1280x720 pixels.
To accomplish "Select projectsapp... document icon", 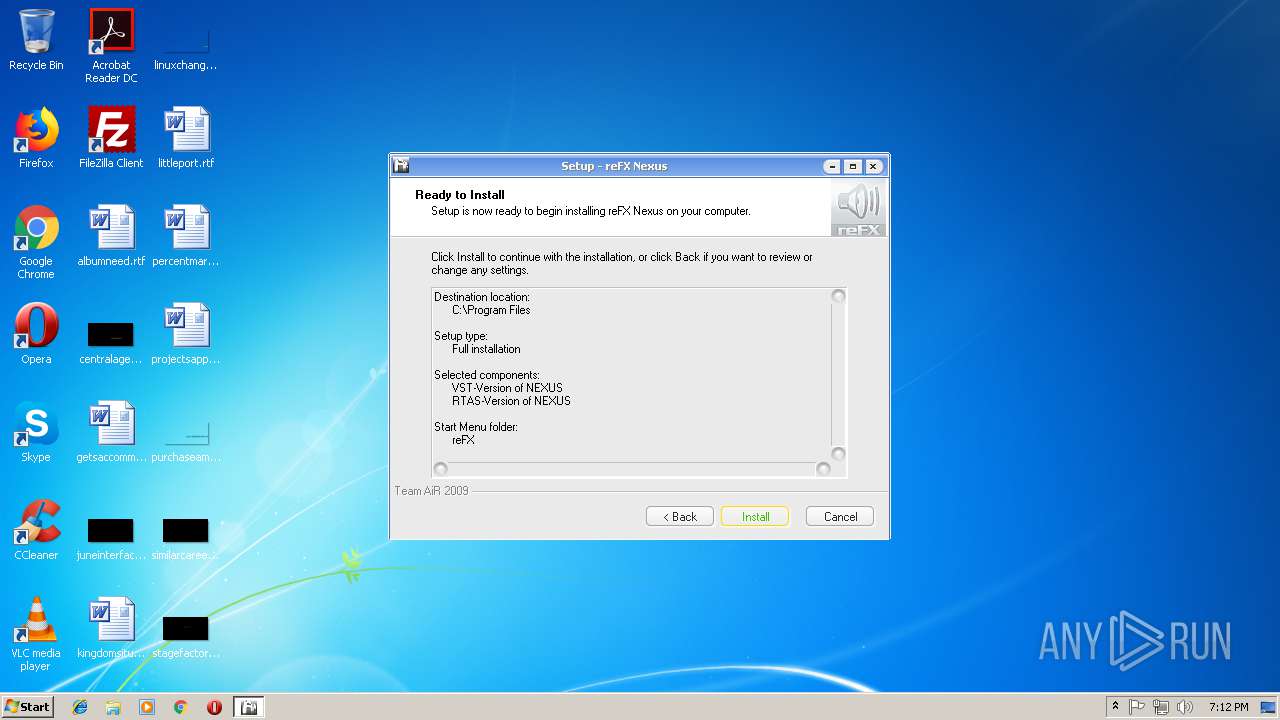I will tap(186, 334).
